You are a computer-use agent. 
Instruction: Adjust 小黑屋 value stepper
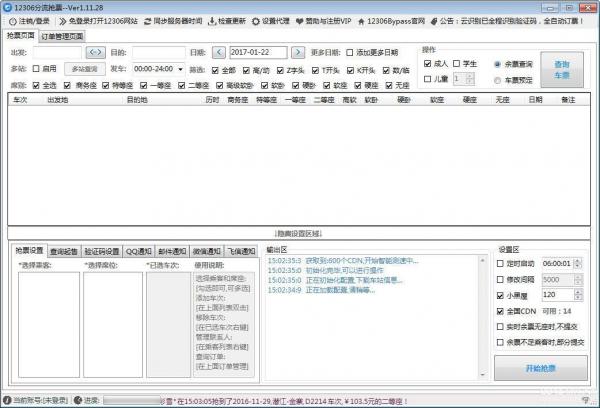coord(578,295)
